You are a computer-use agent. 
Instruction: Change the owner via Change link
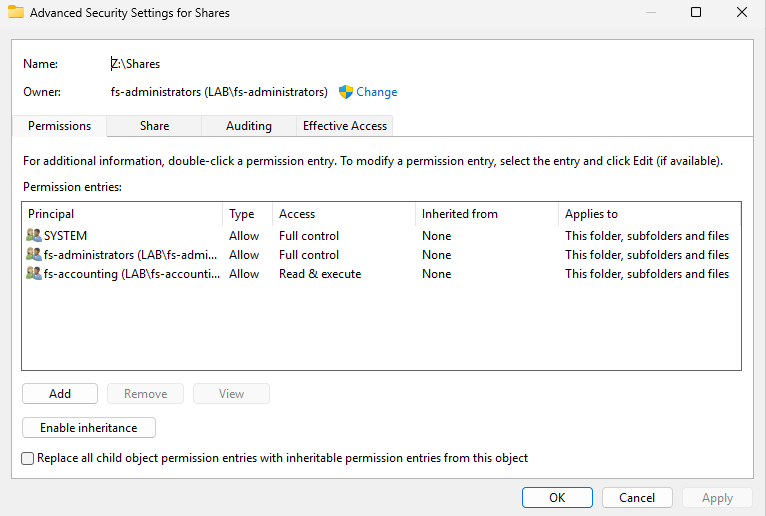[376, 92]
